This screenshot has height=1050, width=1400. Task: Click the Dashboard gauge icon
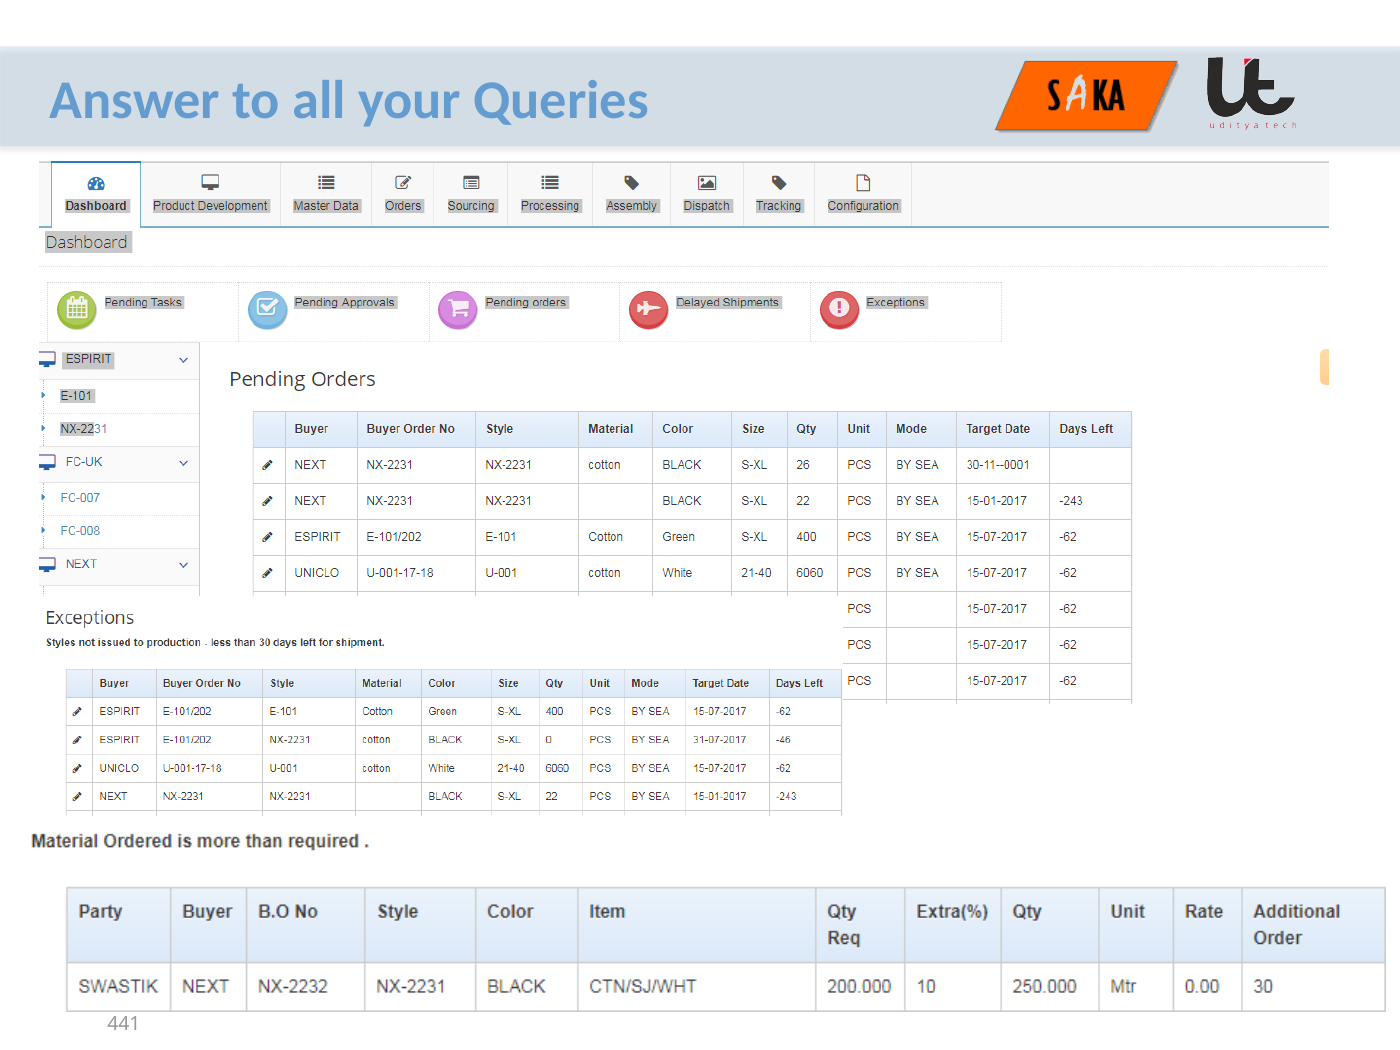(96, 183)
